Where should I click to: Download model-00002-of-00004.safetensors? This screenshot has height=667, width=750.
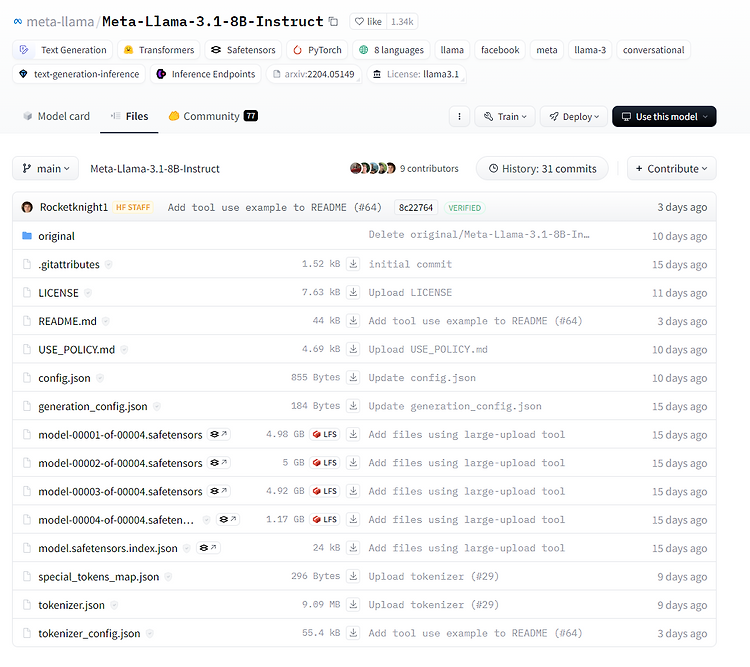click(x=353, y=462)
